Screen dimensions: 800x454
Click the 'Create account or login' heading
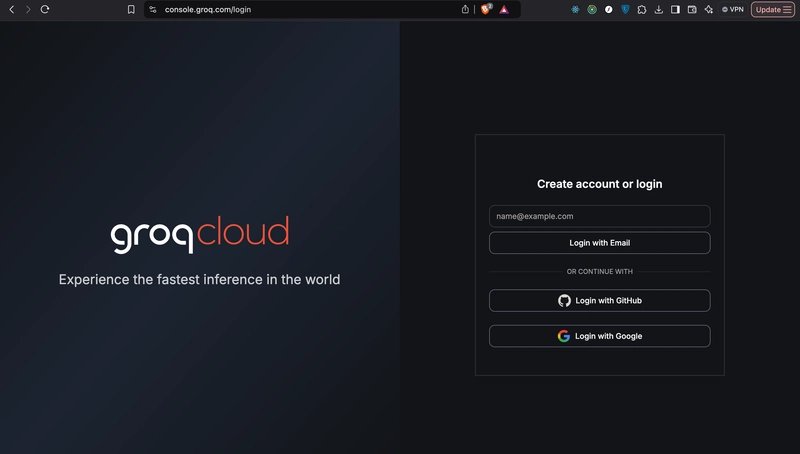(599, 184)
